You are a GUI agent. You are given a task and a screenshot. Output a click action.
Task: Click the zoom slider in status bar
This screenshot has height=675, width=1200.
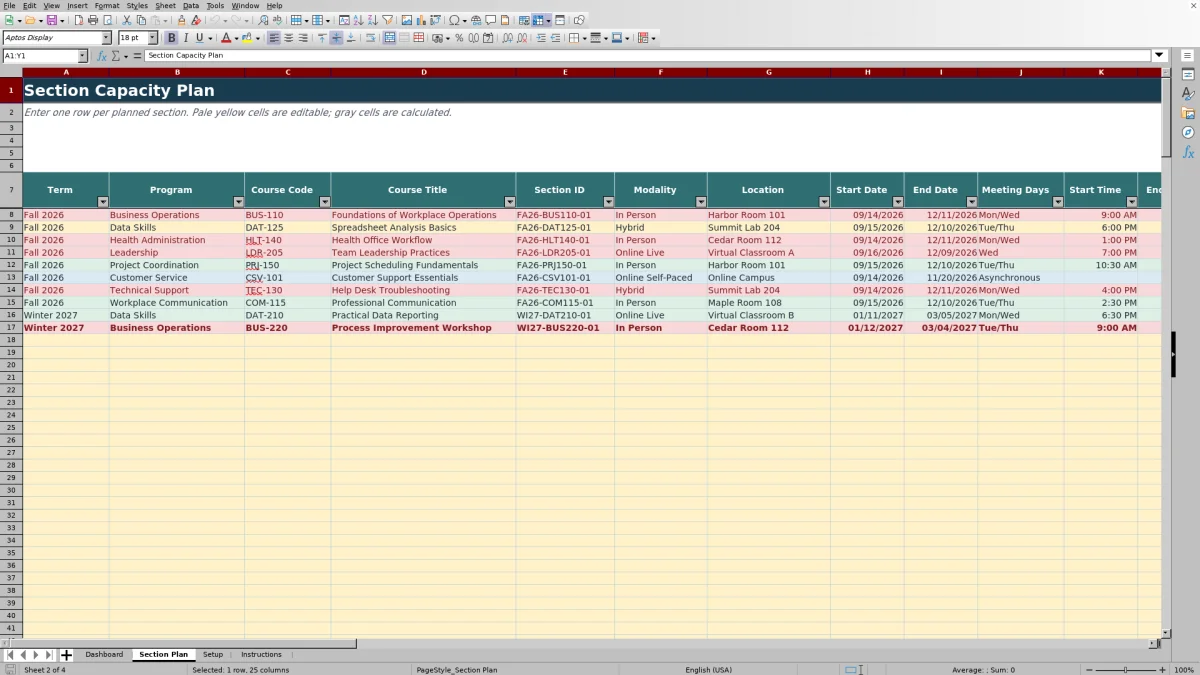(1126, 670)
